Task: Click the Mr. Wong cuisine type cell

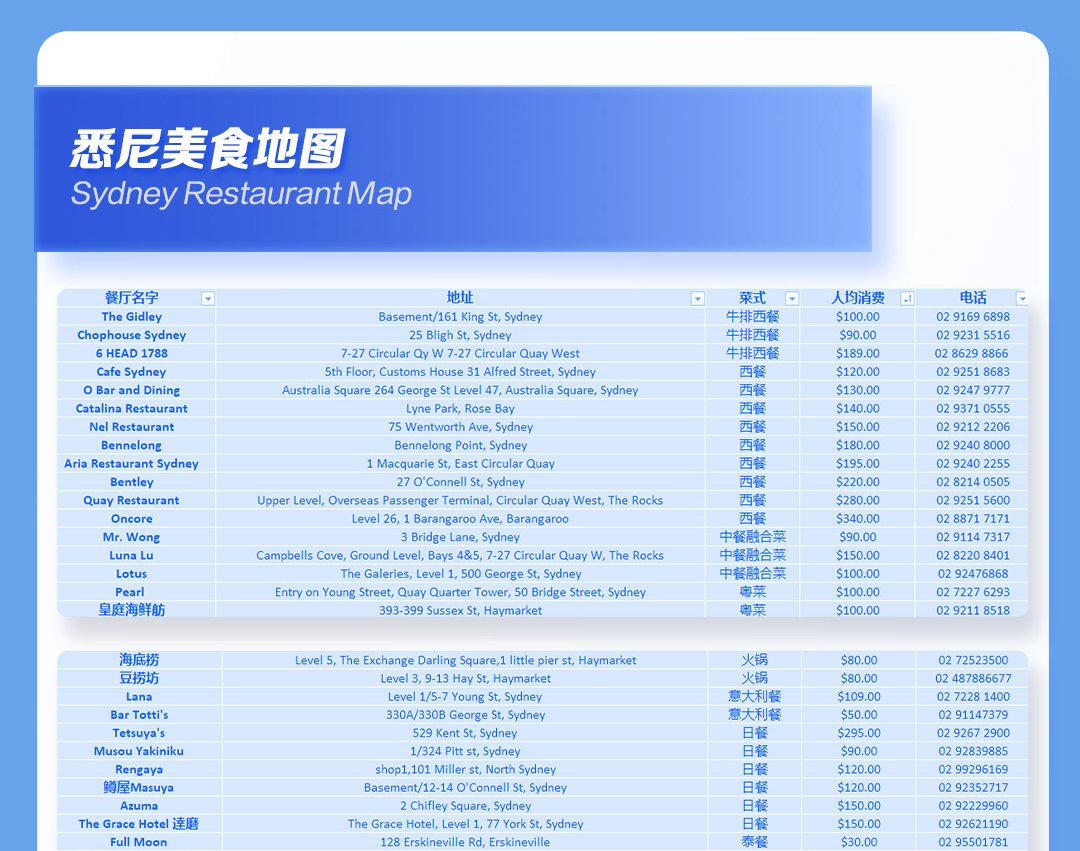Action: [752, 537]
